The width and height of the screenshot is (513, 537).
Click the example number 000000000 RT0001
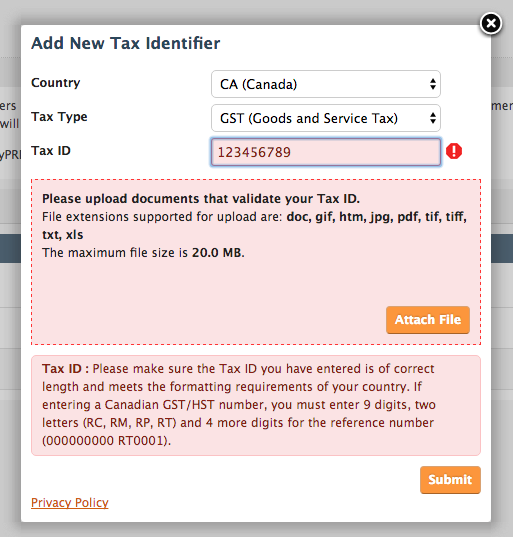click(106, 441)
